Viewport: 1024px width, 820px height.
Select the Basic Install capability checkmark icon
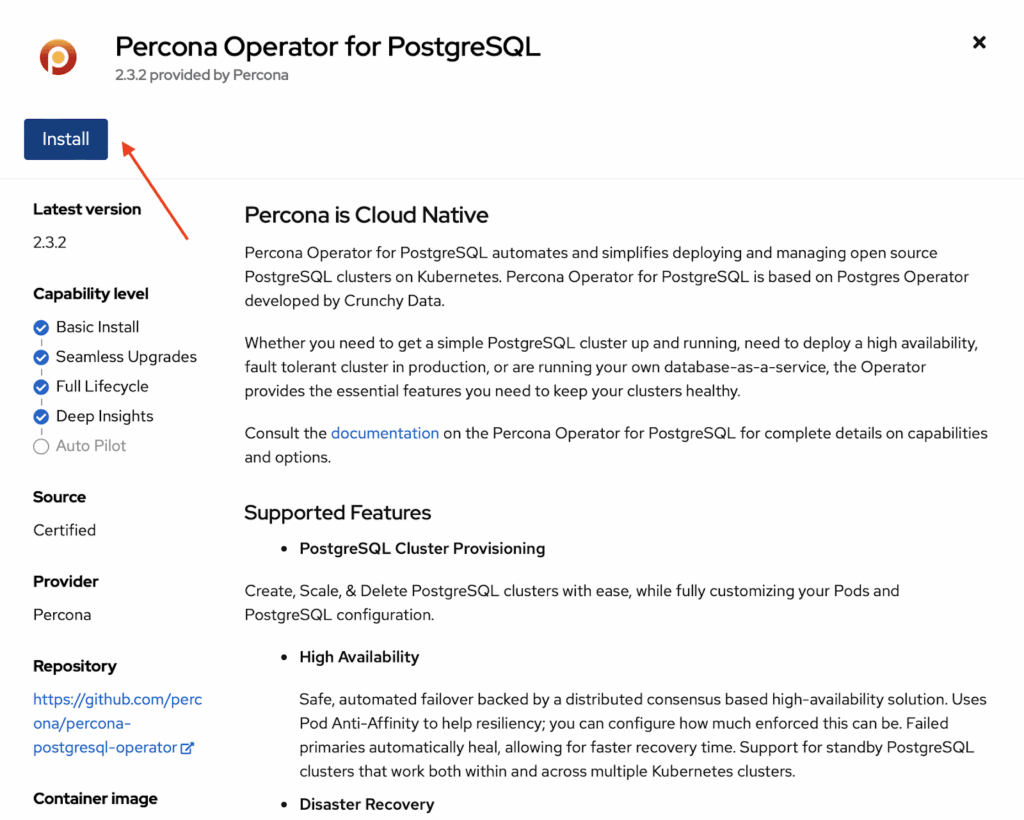pos(41,327)
